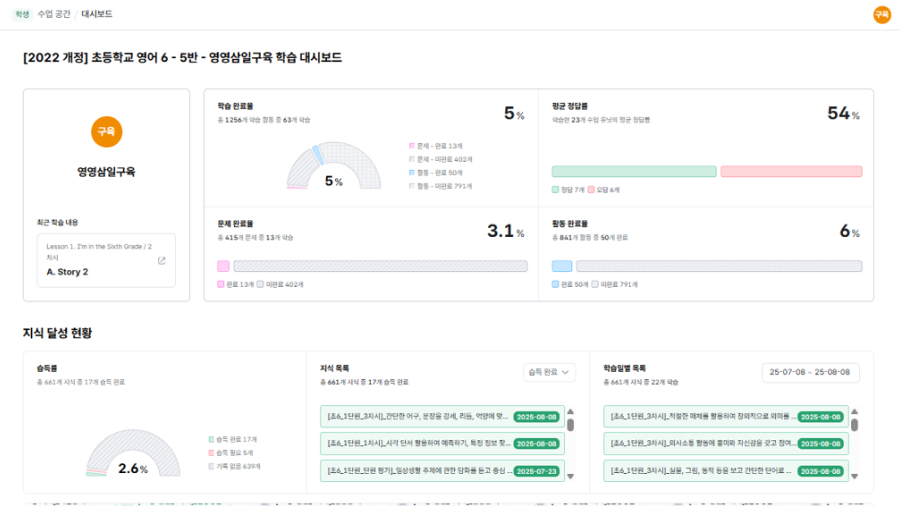Open the orange user avatar in top-right
The image size is (900, 506).
881,15
